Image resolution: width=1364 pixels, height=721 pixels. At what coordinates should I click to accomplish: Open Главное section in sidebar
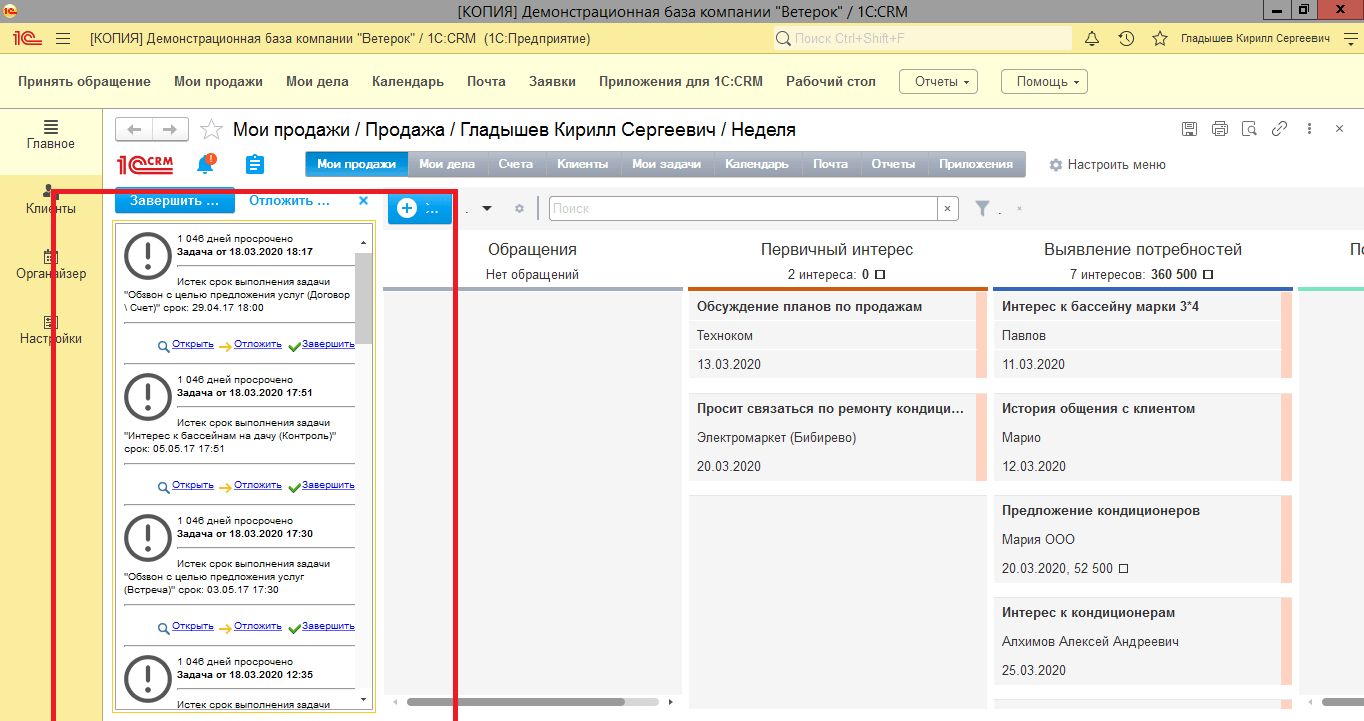51,134
